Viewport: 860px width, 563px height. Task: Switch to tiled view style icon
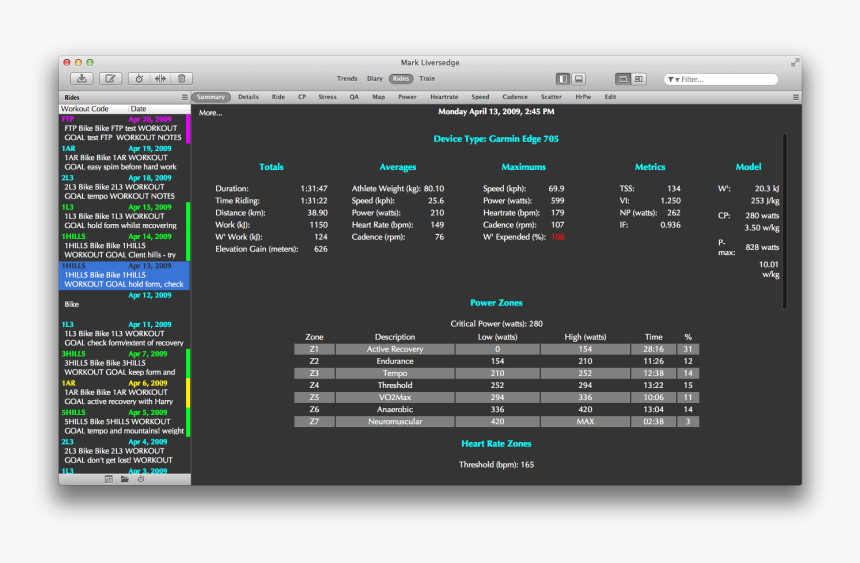pyautogui.click(x=638, y=79)
